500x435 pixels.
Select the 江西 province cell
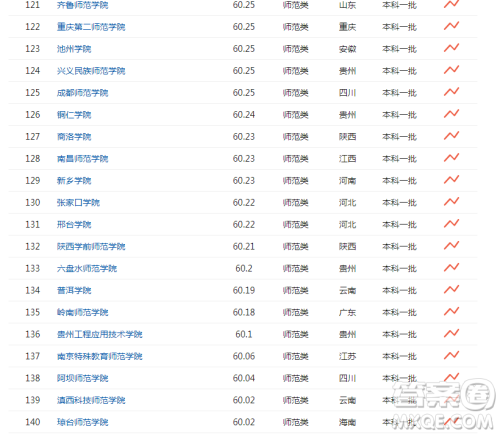pyautogui.click(x=347, y=159)
